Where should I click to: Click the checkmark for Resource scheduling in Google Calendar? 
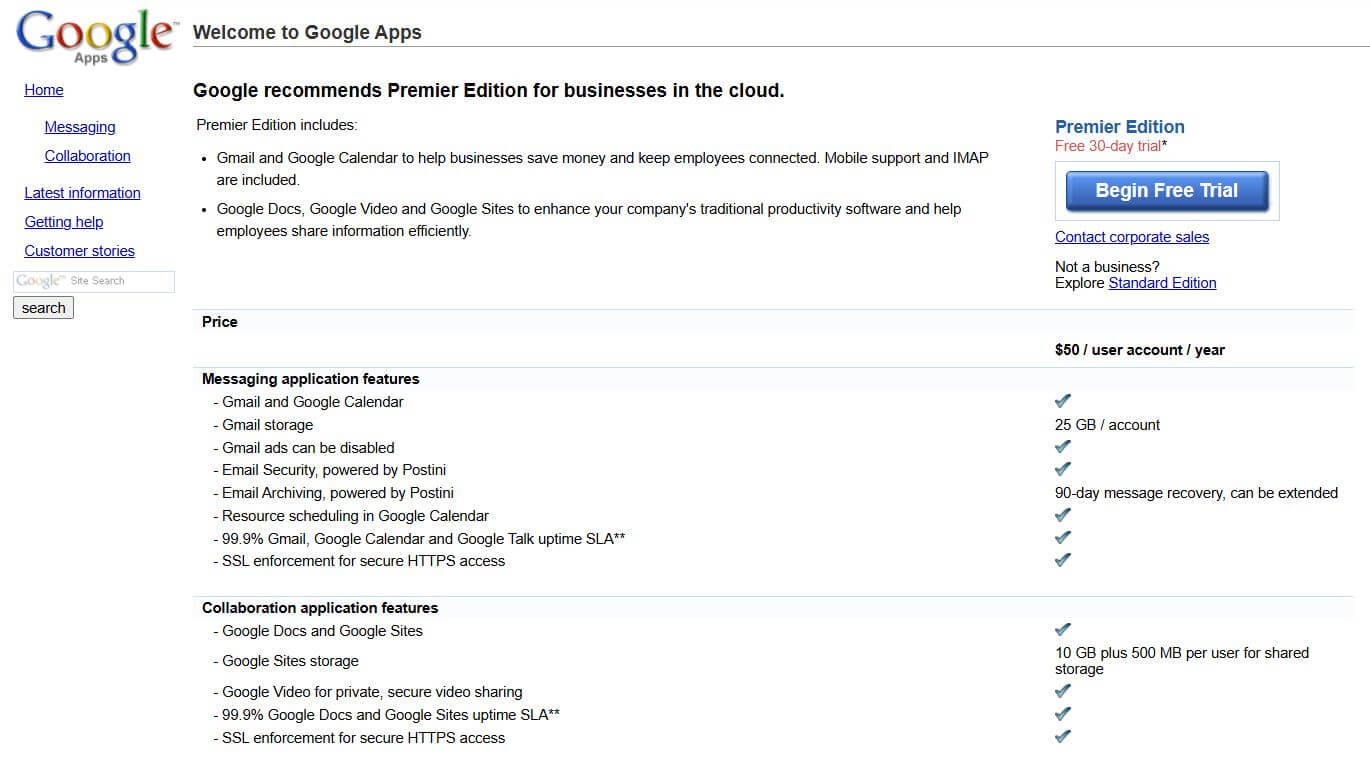1062,514
